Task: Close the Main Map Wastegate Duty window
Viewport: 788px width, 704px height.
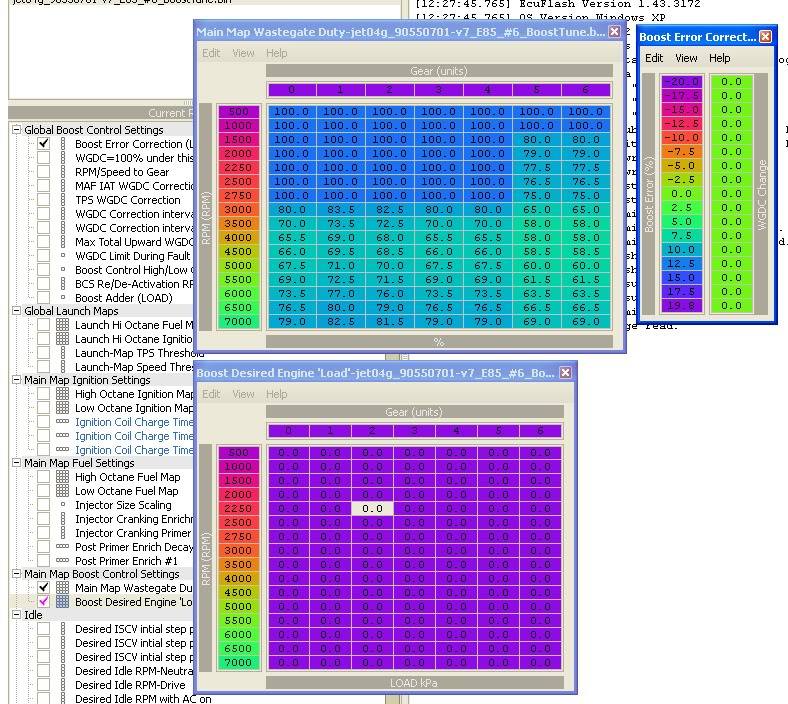Action: coord(614,32)
